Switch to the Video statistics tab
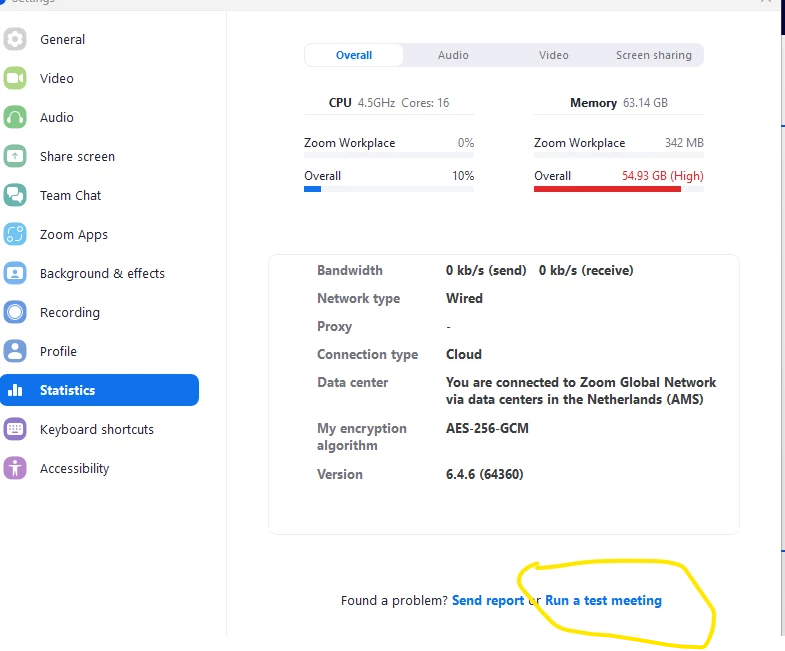The height and width of the screenshot is (651, 785). click(553, 55)
